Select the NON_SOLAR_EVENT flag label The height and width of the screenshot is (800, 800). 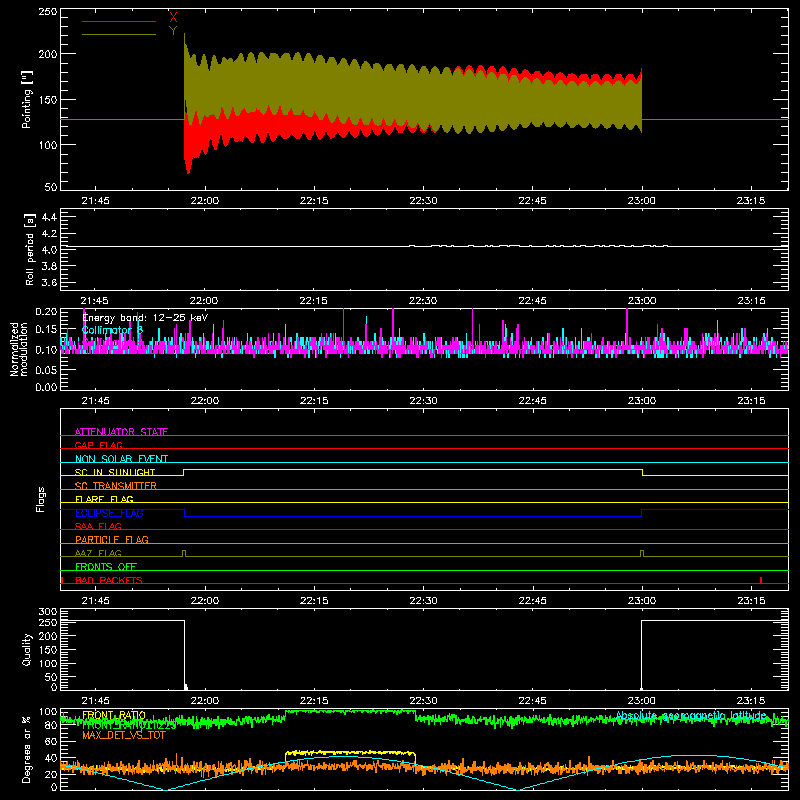[121, 459]
